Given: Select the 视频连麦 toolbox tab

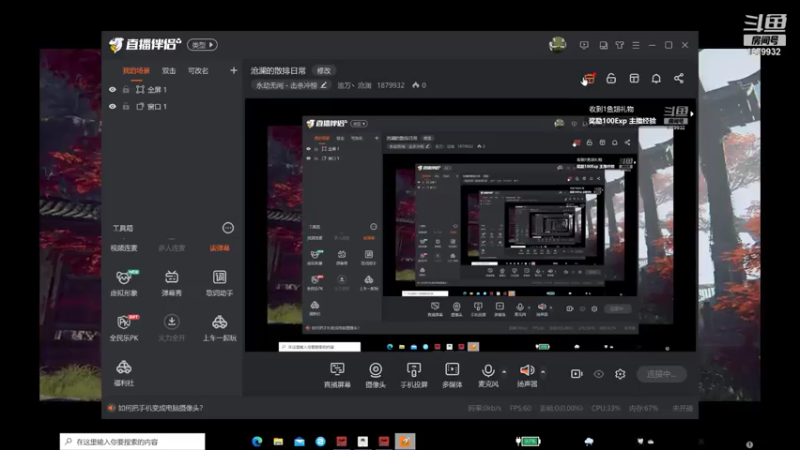Looking at the screenshot, I should pos(124,248).
